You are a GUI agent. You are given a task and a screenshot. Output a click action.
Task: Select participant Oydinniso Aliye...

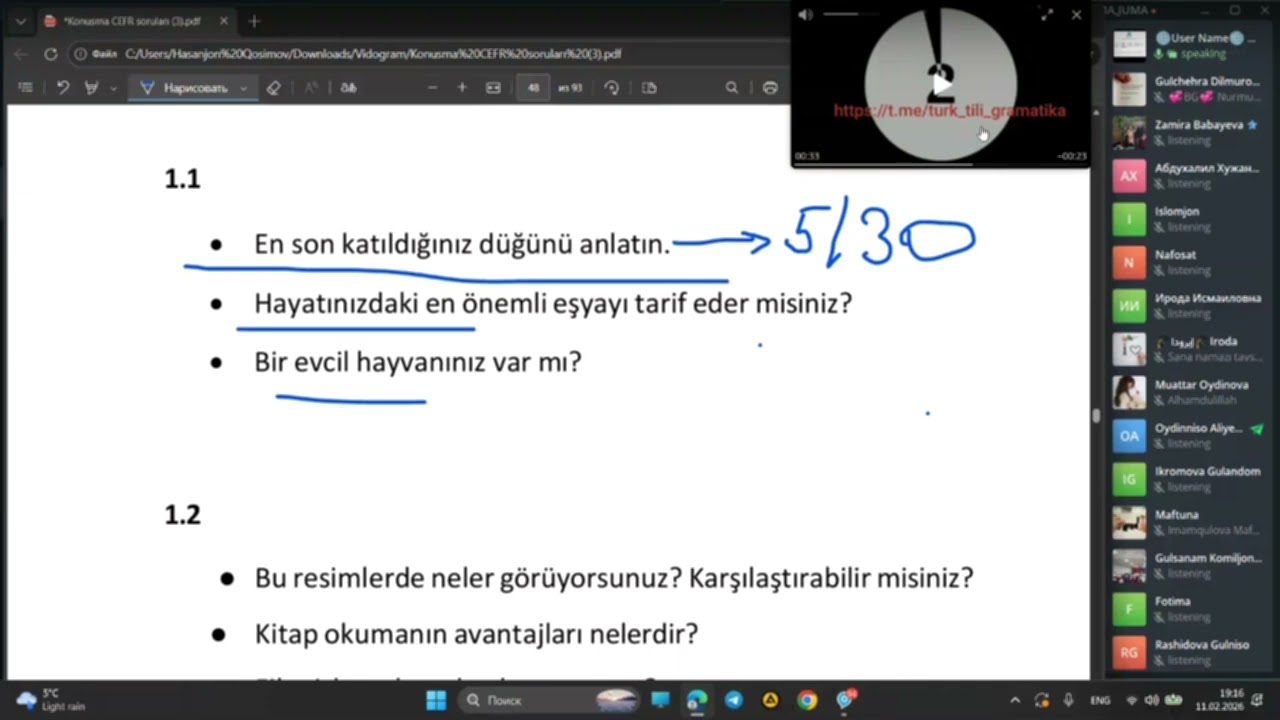tap(1187, 435)
